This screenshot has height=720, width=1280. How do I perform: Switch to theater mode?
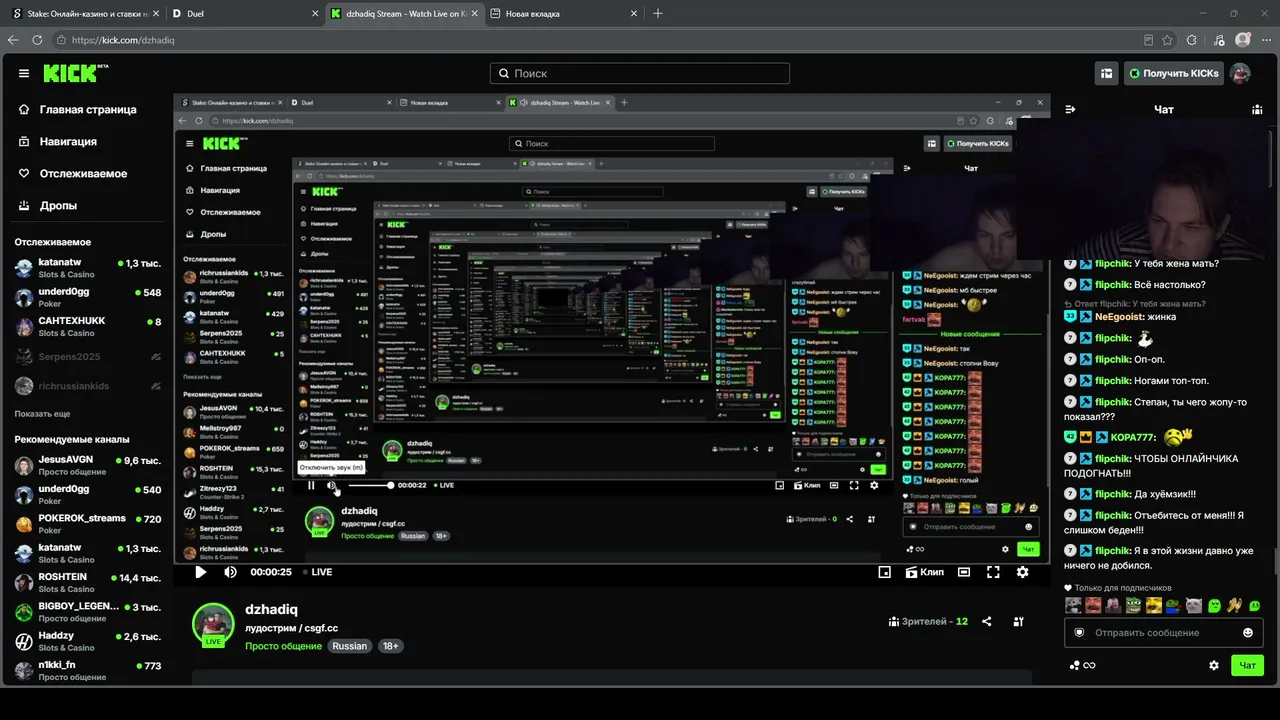tap(963, 572)
